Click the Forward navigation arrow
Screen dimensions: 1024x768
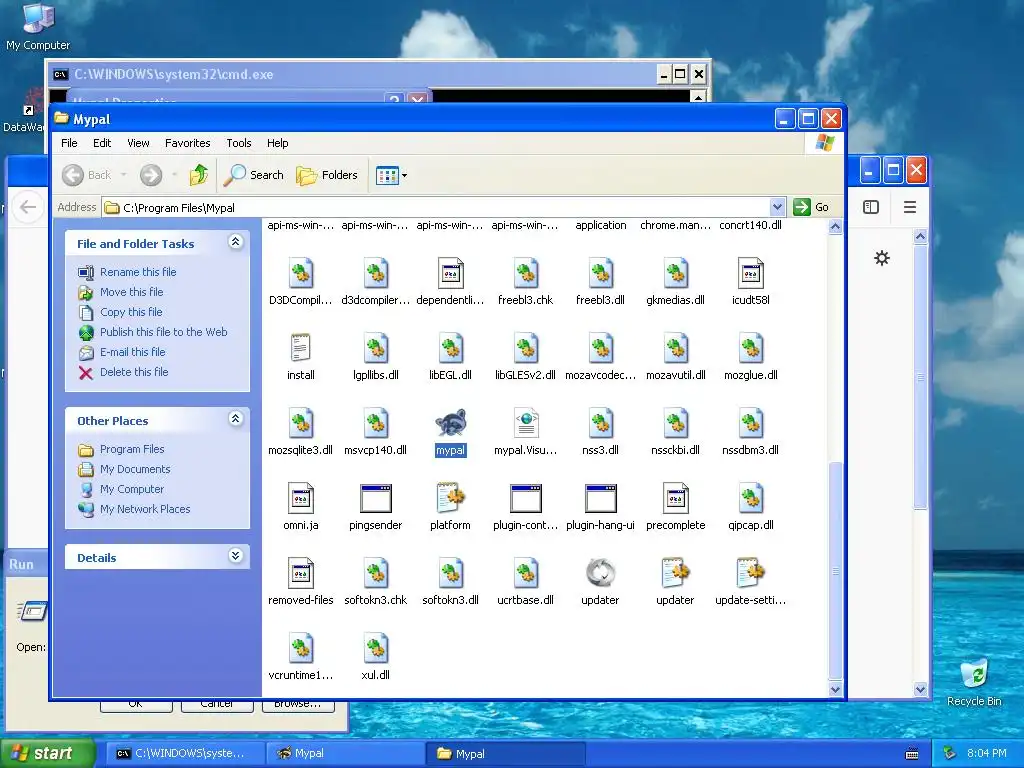coord(151,175)
